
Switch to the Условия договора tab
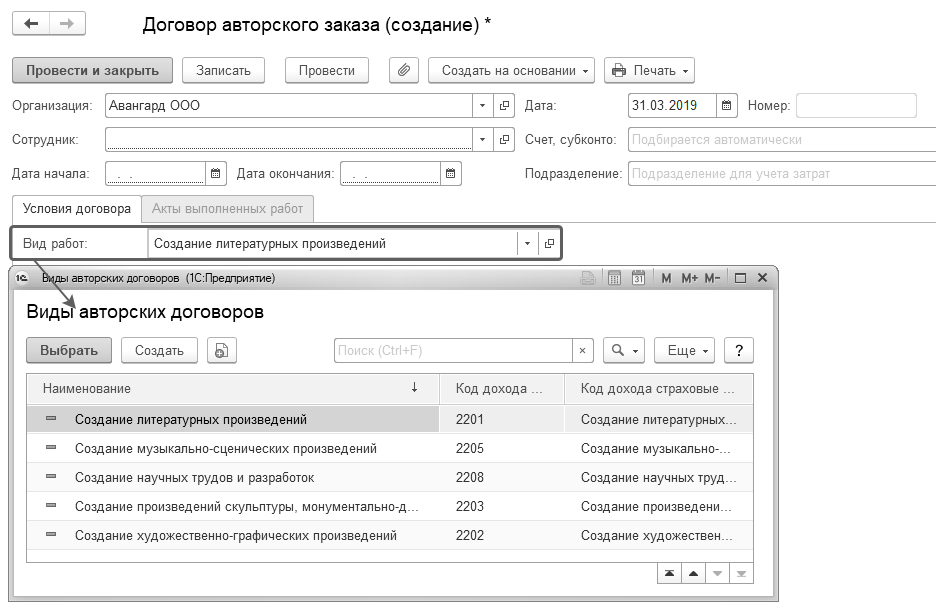(x=76, y=209)
